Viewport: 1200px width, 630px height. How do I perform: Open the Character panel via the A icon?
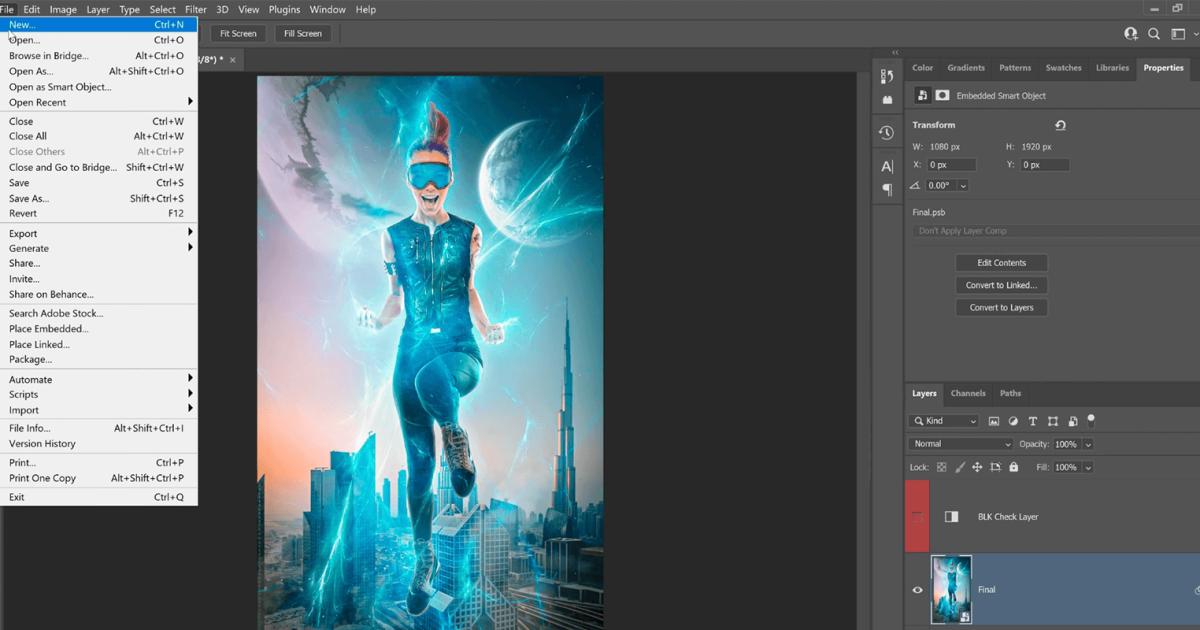(886, 165)
